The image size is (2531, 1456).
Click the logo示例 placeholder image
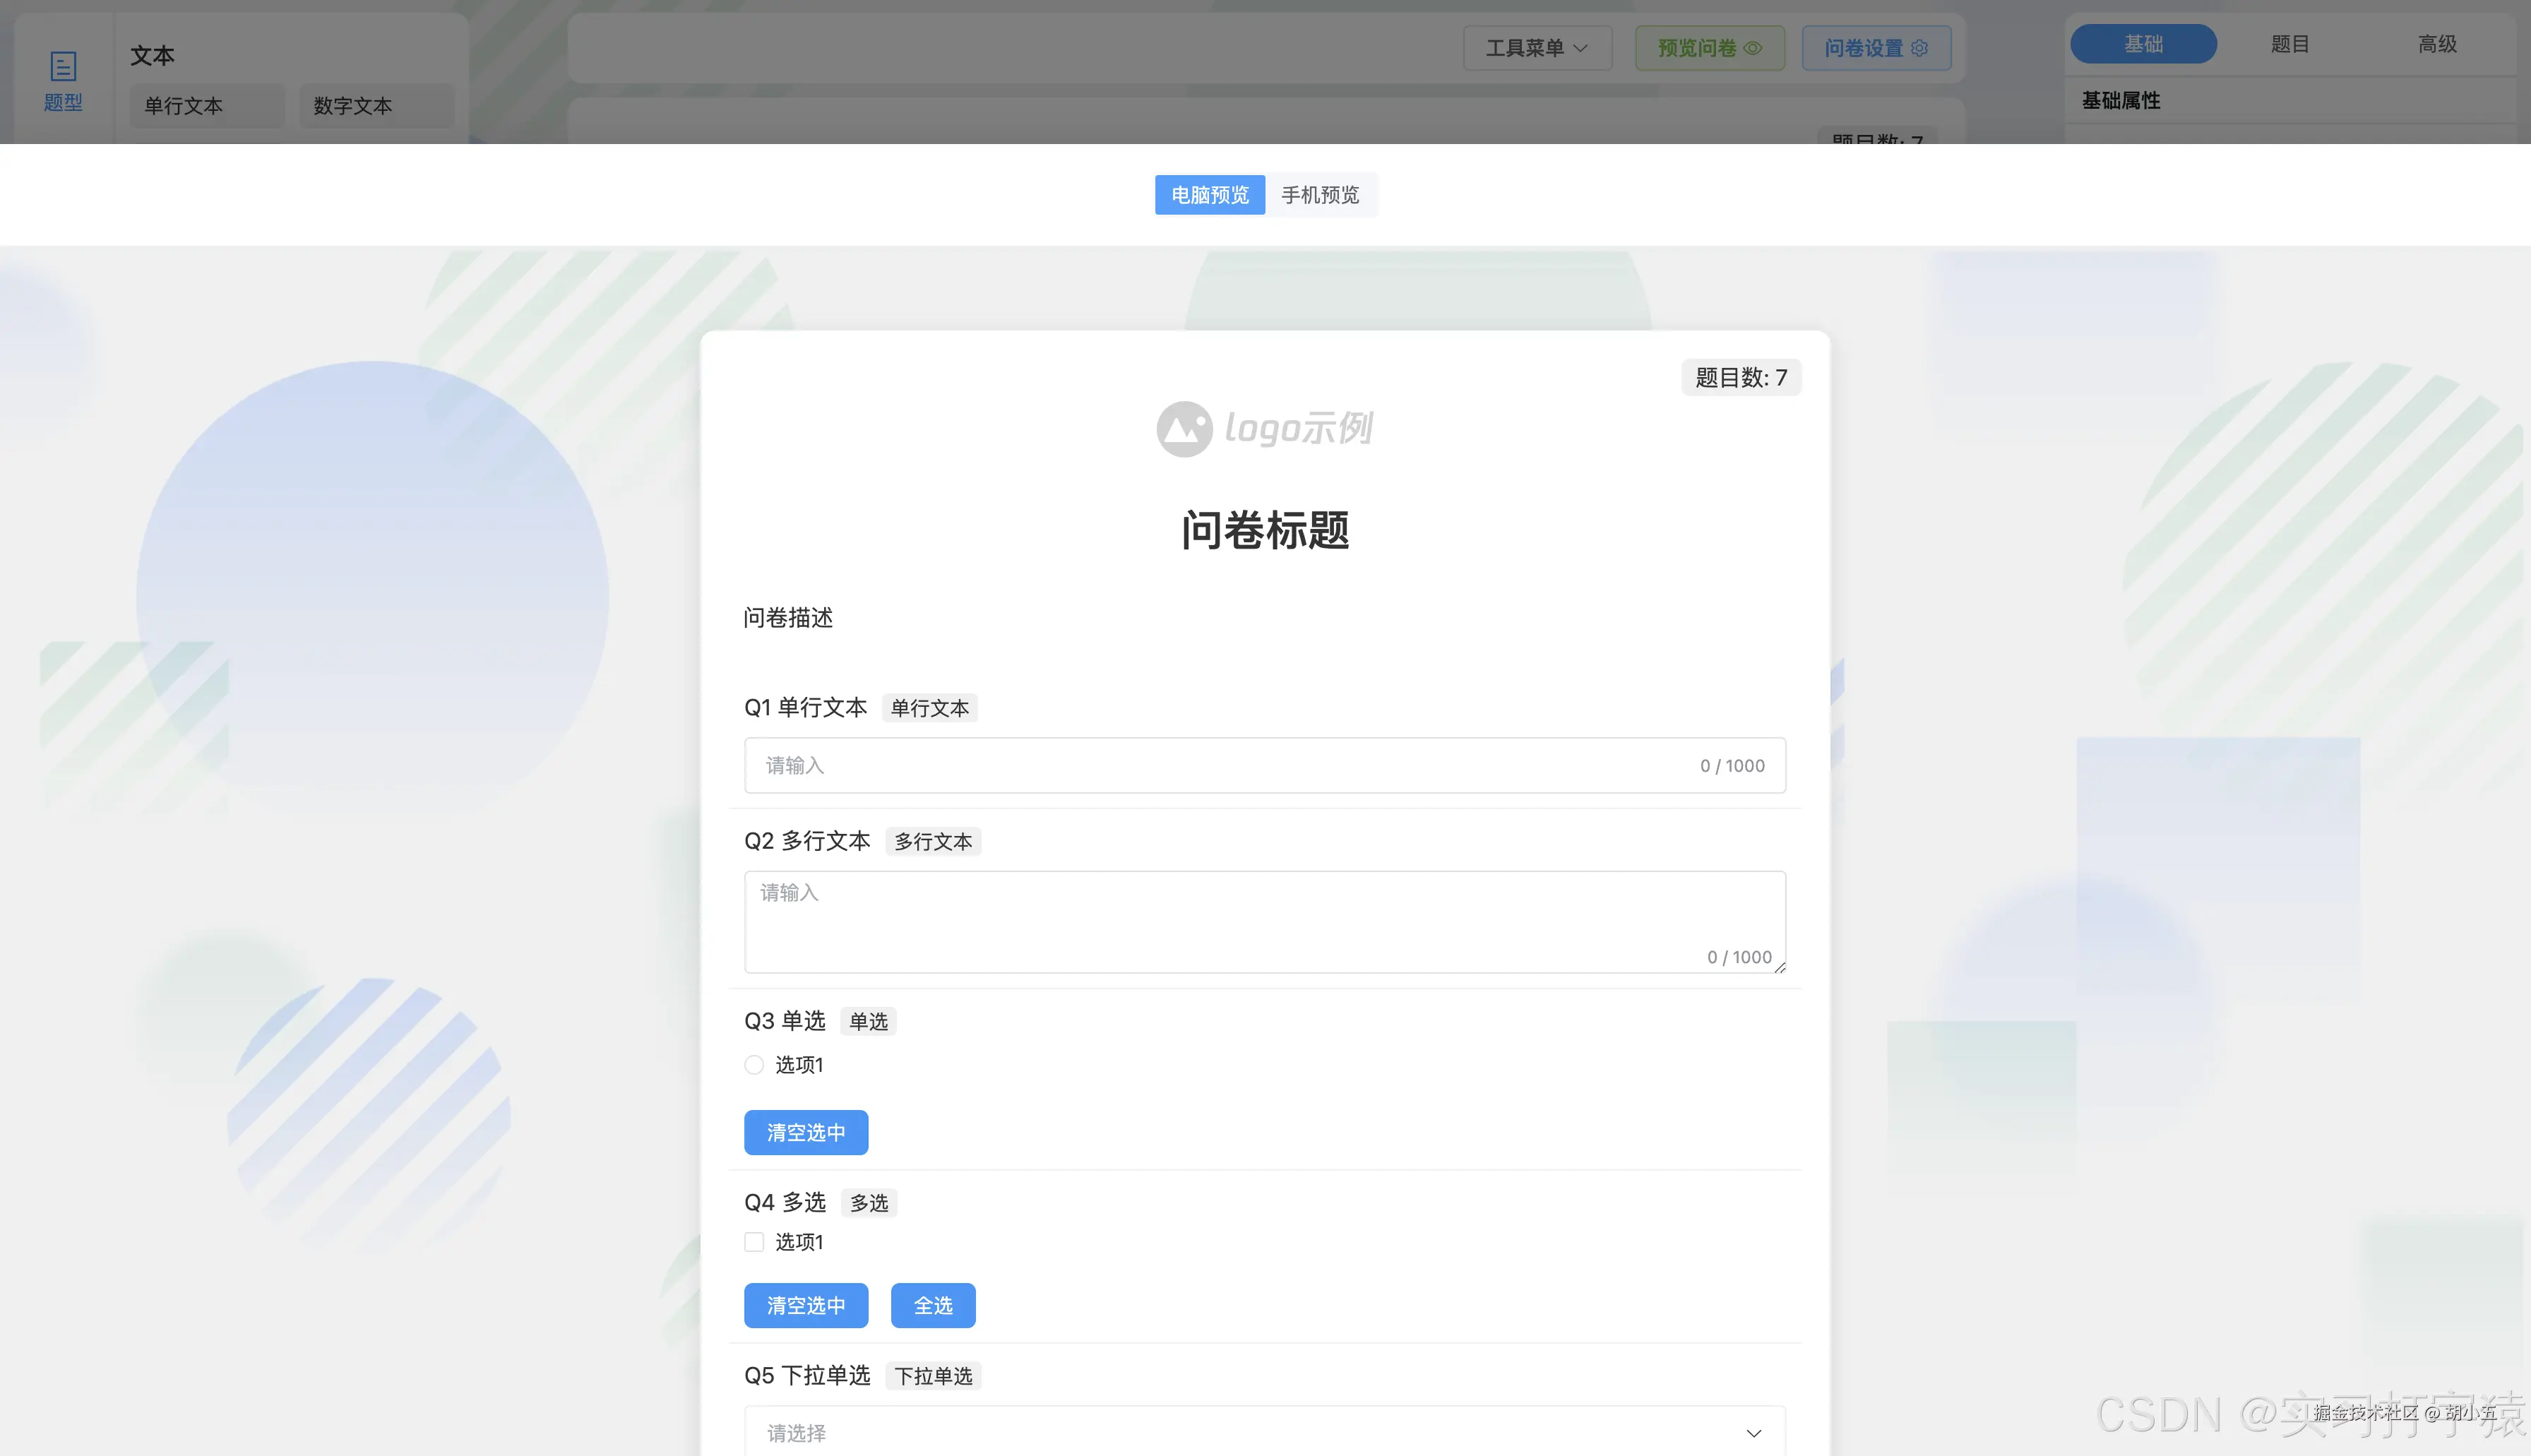(1266, 428)
